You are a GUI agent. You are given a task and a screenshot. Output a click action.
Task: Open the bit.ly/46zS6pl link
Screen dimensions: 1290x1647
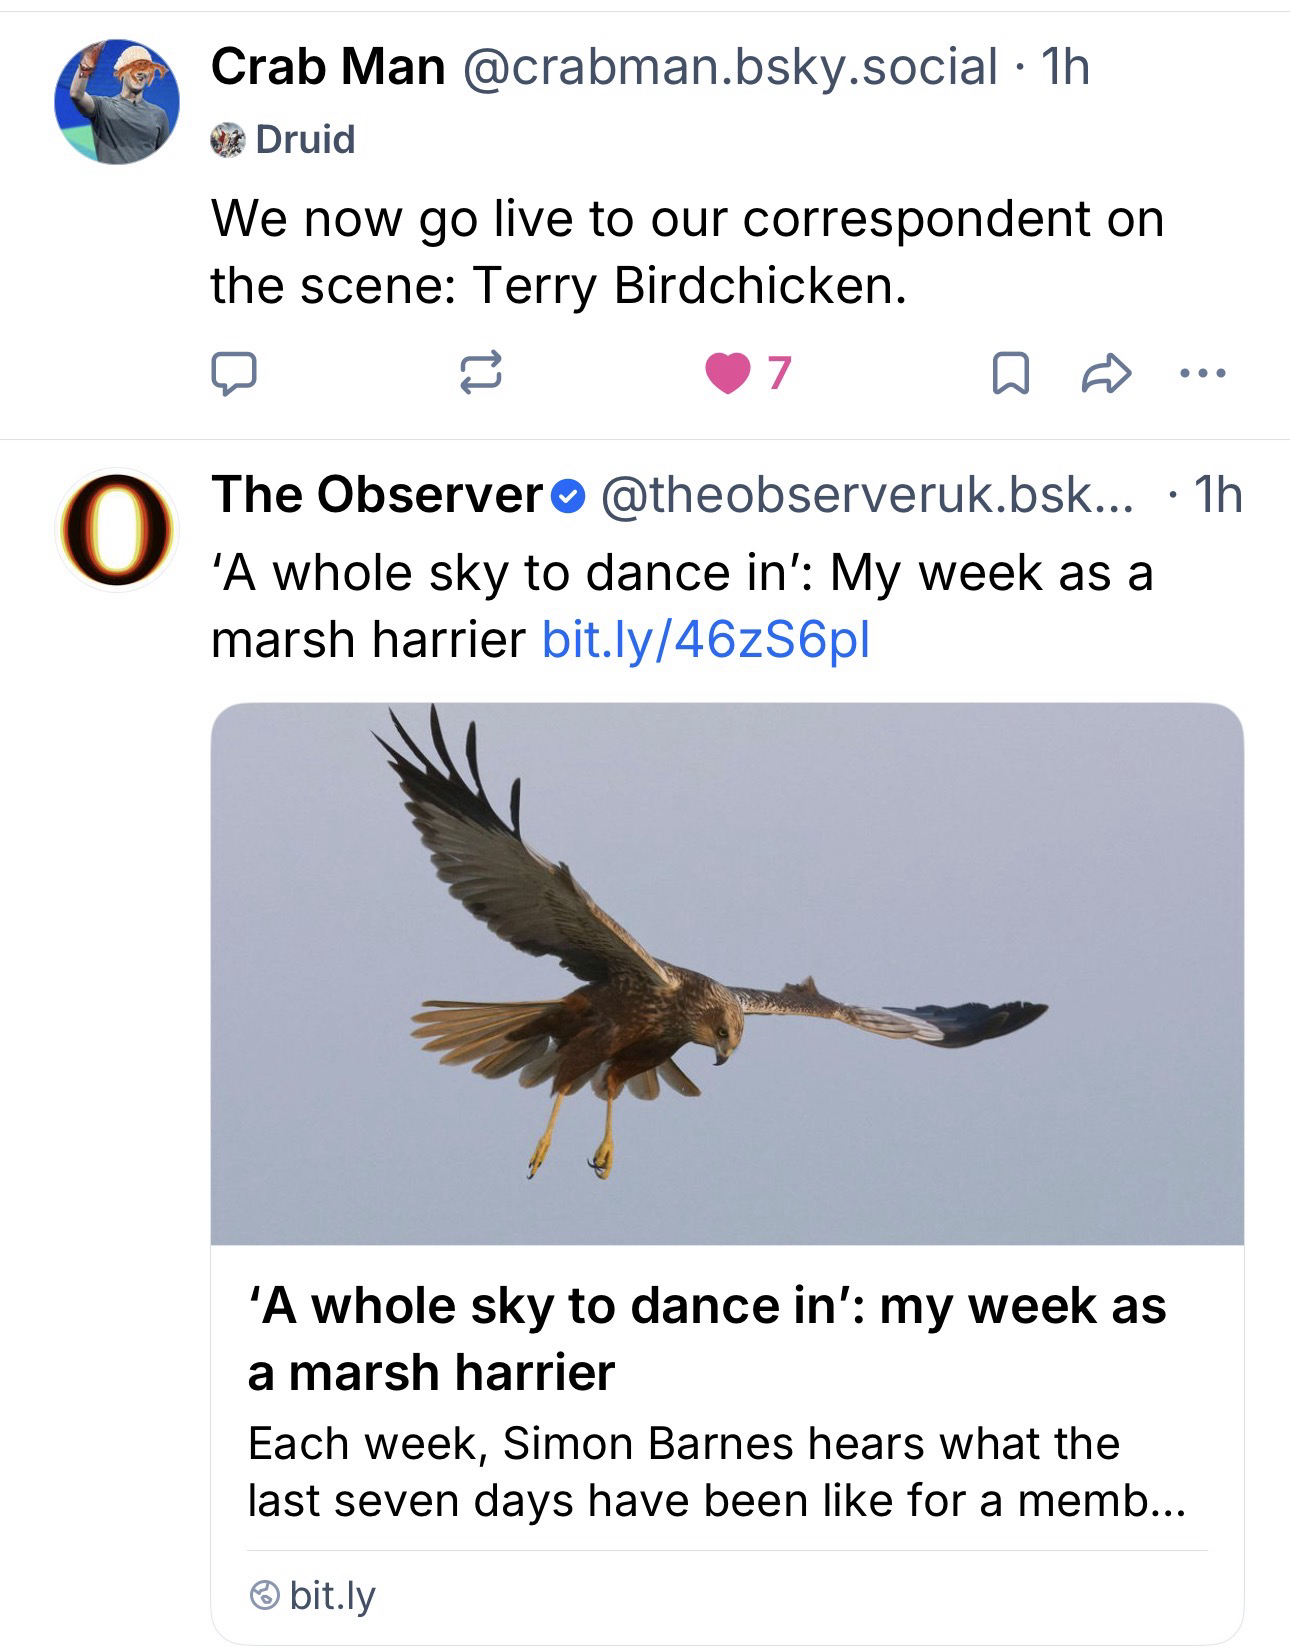(x=705, y=640)
